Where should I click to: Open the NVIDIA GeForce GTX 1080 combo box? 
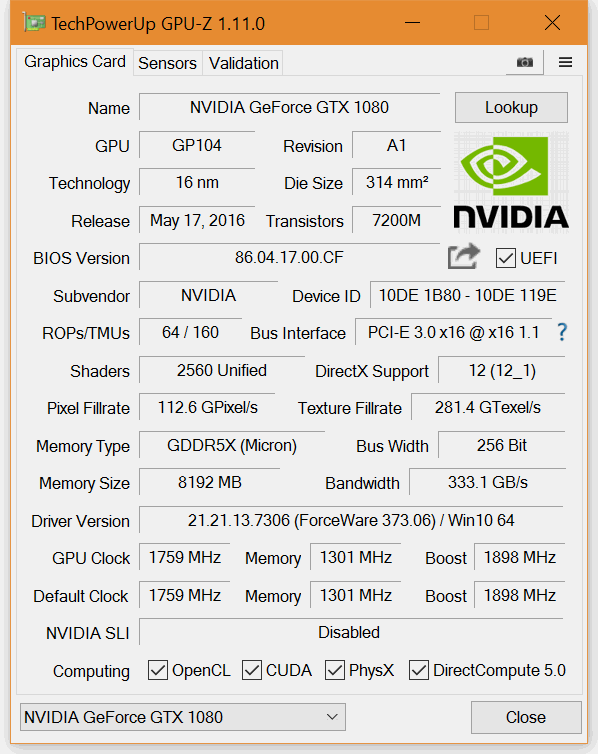pos(183,717)
